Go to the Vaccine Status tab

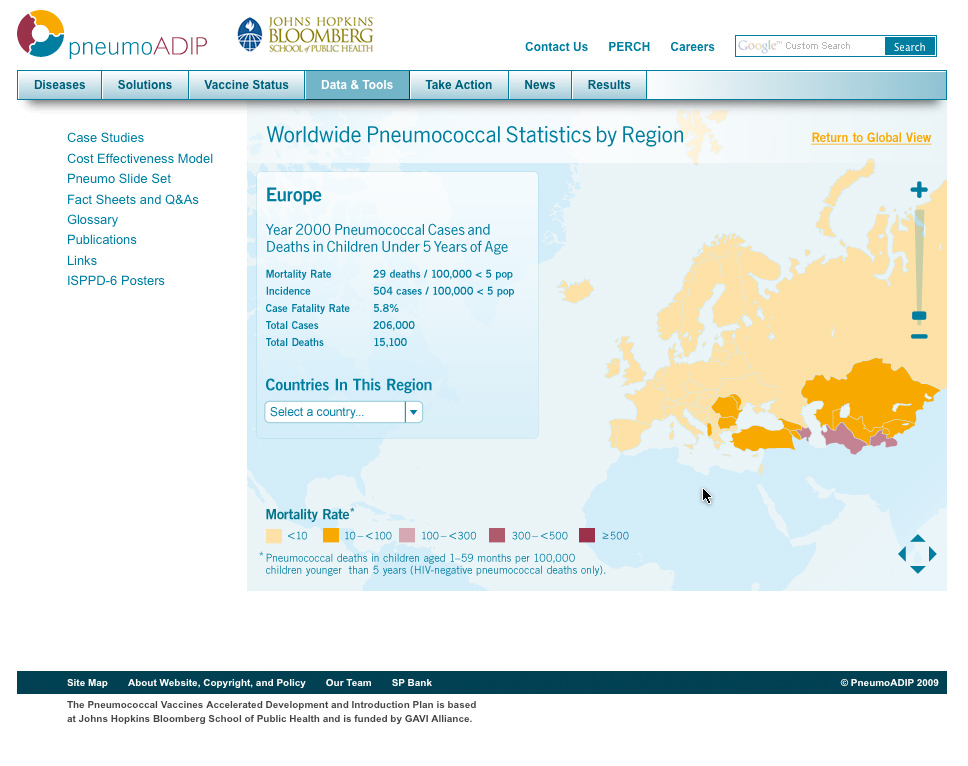pos(246,85)
